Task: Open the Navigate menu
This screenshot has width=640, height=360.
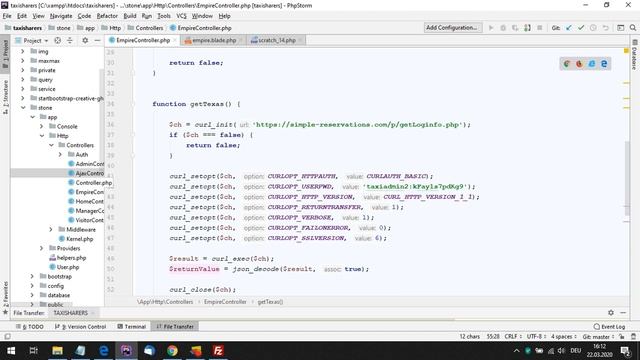Action: [61, 16]
